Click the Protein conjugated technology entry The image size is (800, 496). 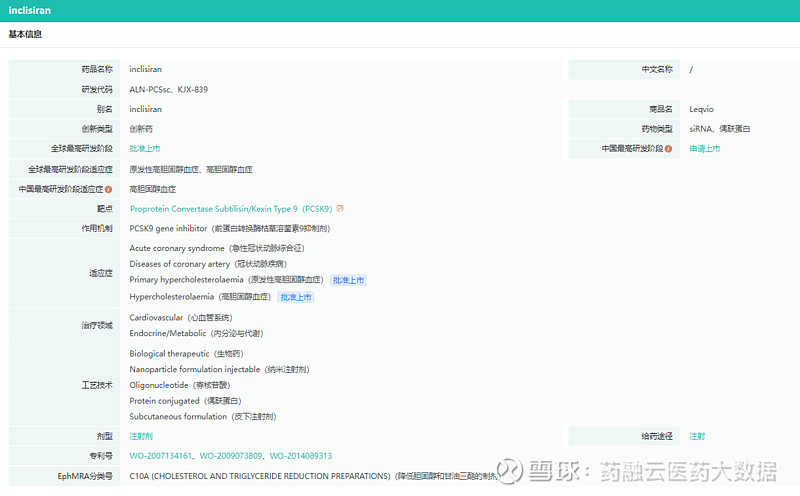click(185, 401)
